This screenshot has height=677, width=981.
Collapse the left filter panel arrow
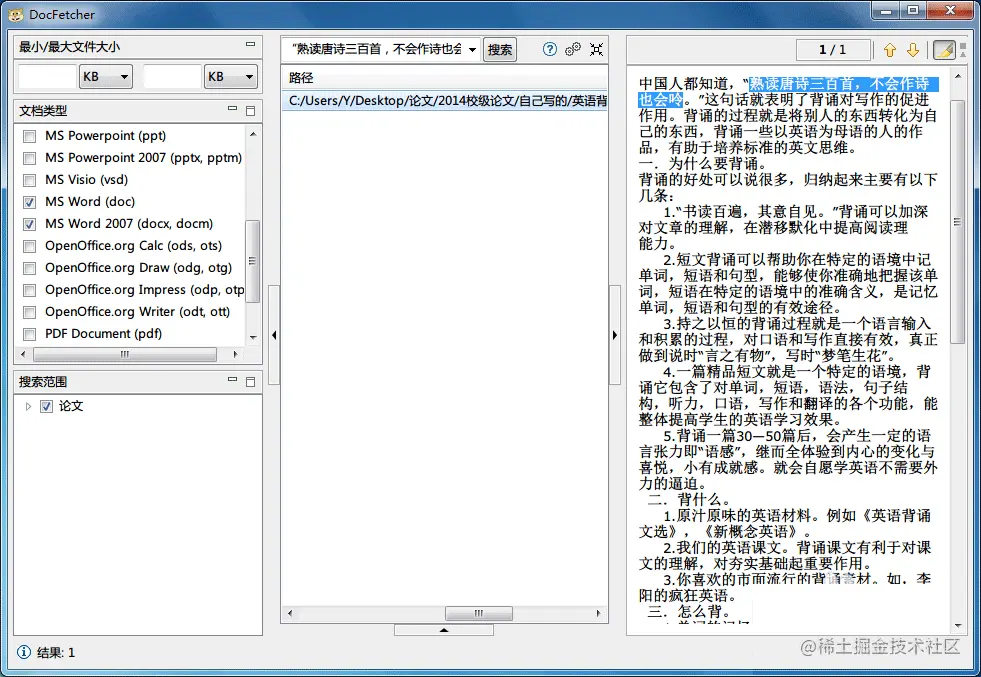274,335
